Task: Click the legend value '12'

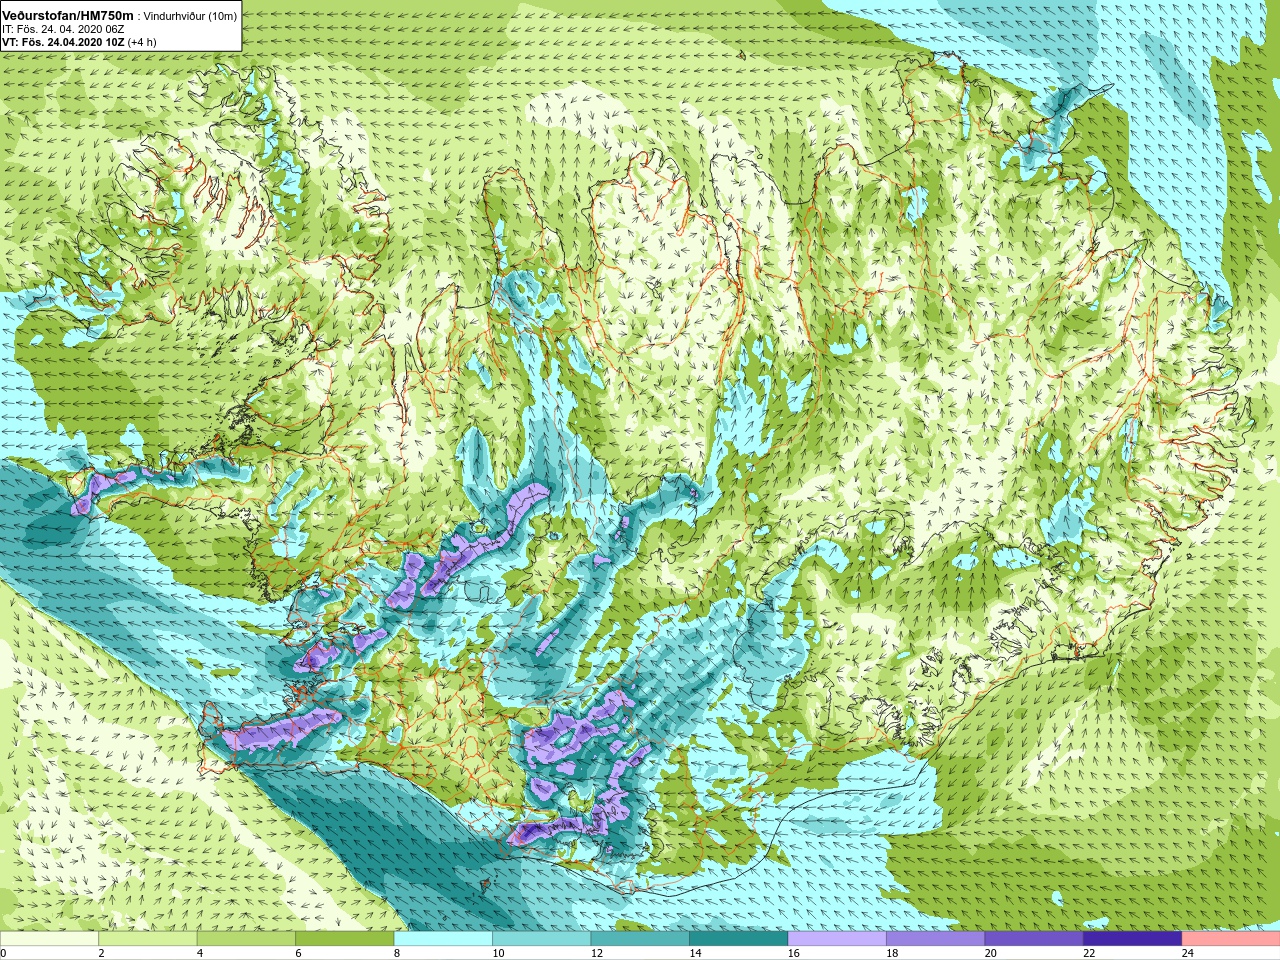Action: (x=597, y=953)
